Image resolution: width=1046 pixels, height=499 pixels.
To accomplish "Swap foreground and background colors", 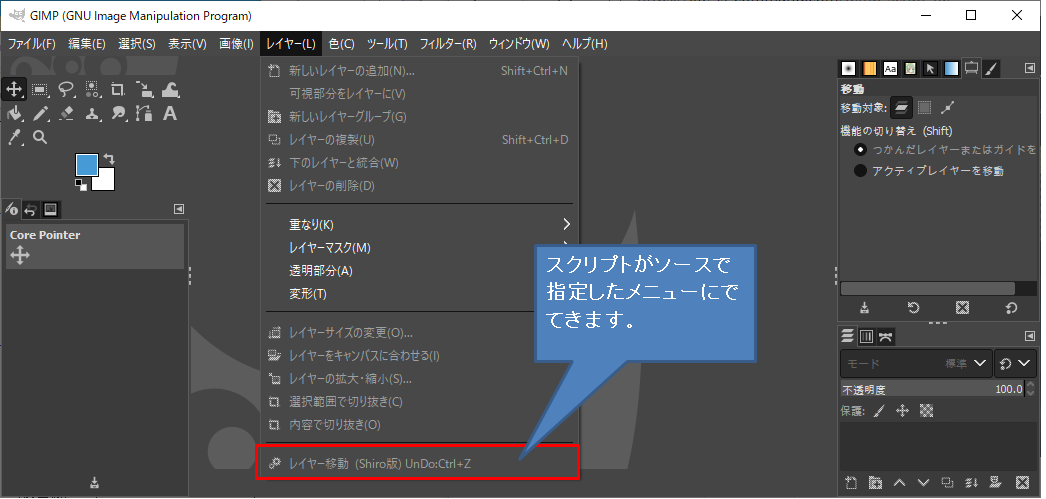I will [x=109, y=159].
